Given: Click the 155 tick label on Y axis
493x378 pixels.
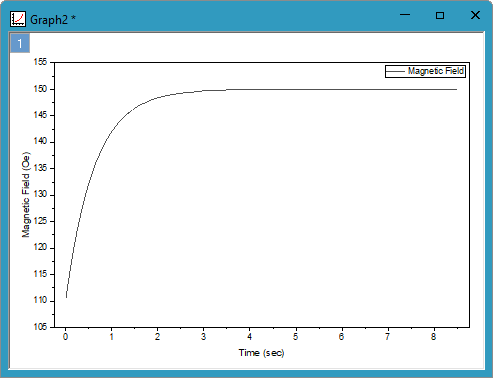Looking at the screenshot, I should tap(40, 62).
